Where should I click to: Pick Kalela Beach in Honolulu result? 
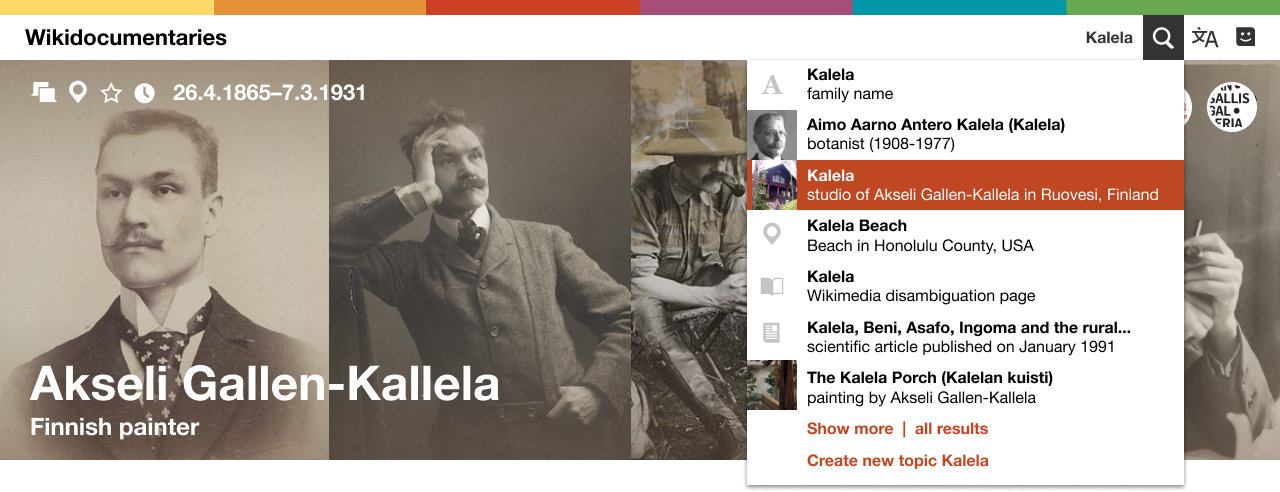[x=965, y=236]
